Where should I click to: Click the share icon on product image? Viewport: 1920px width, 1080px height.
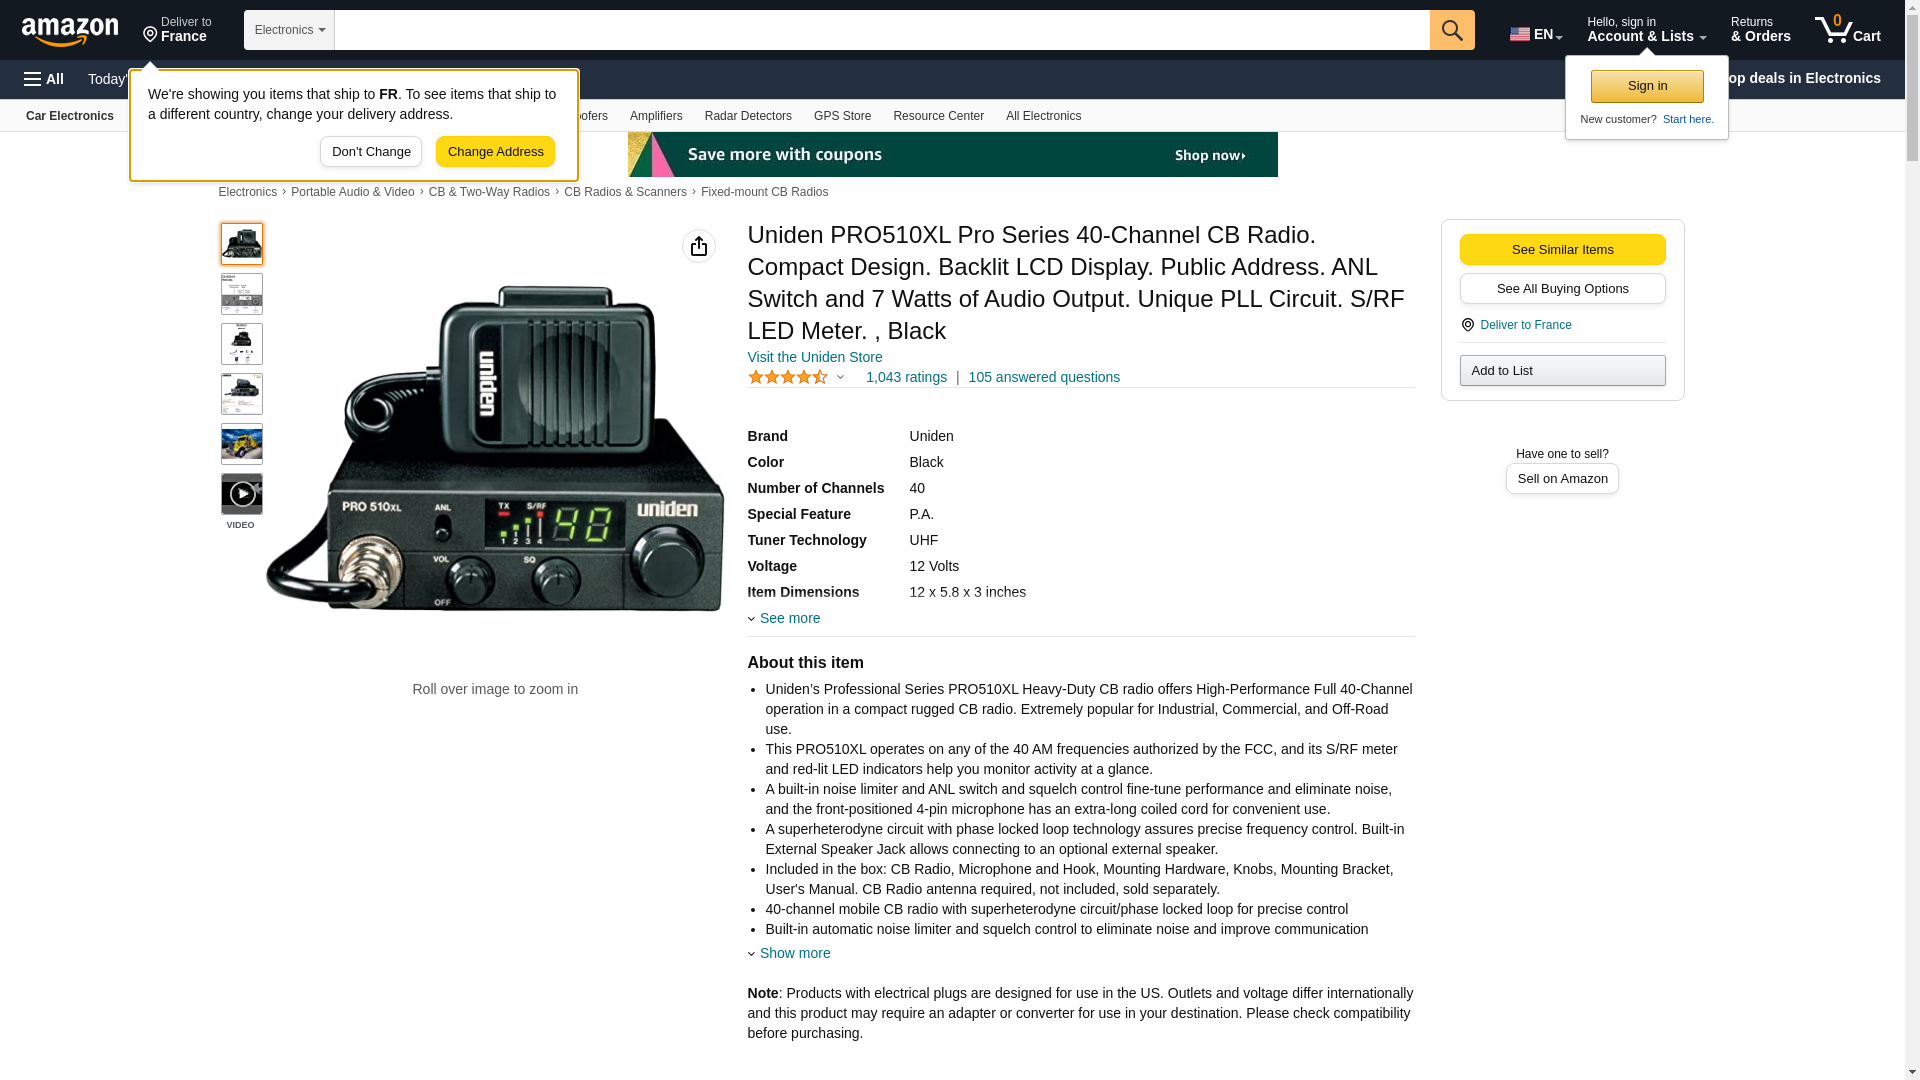point(698,246)
